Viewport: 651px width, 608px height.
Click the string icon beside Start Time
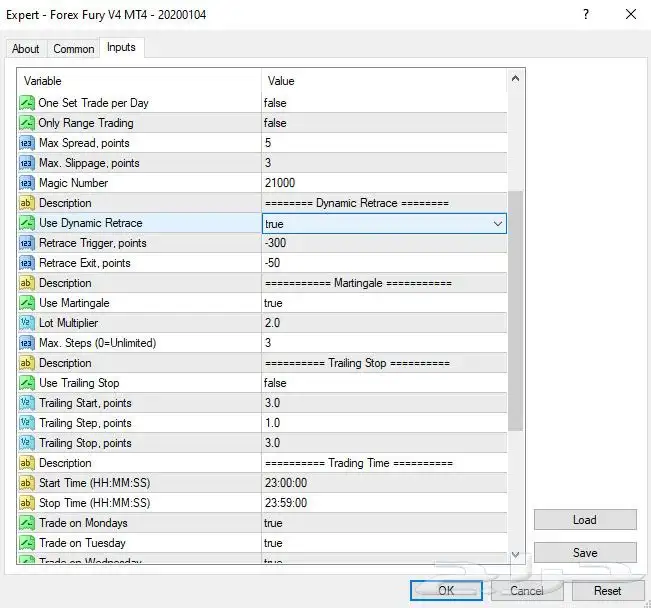pos(27,483)
